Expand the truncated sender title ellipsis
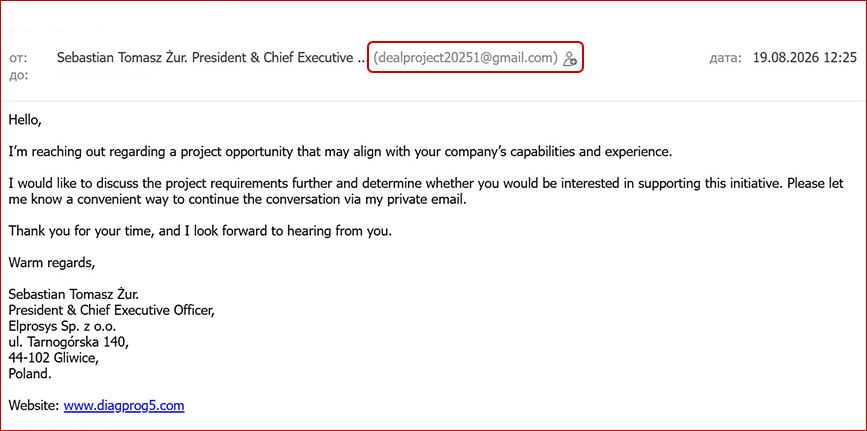 361,59
